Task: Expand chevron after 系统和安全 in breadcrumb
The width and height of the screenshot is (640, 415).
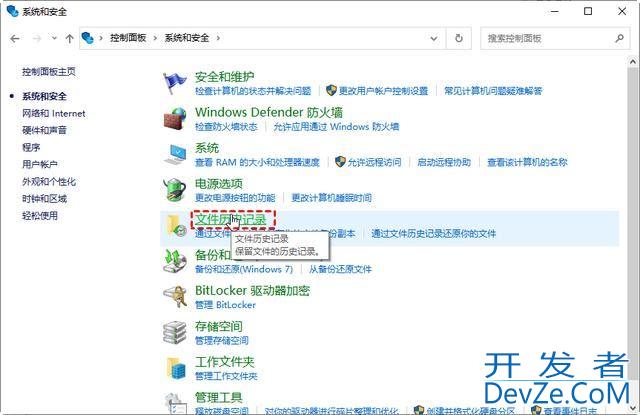Action: (218, 38)
